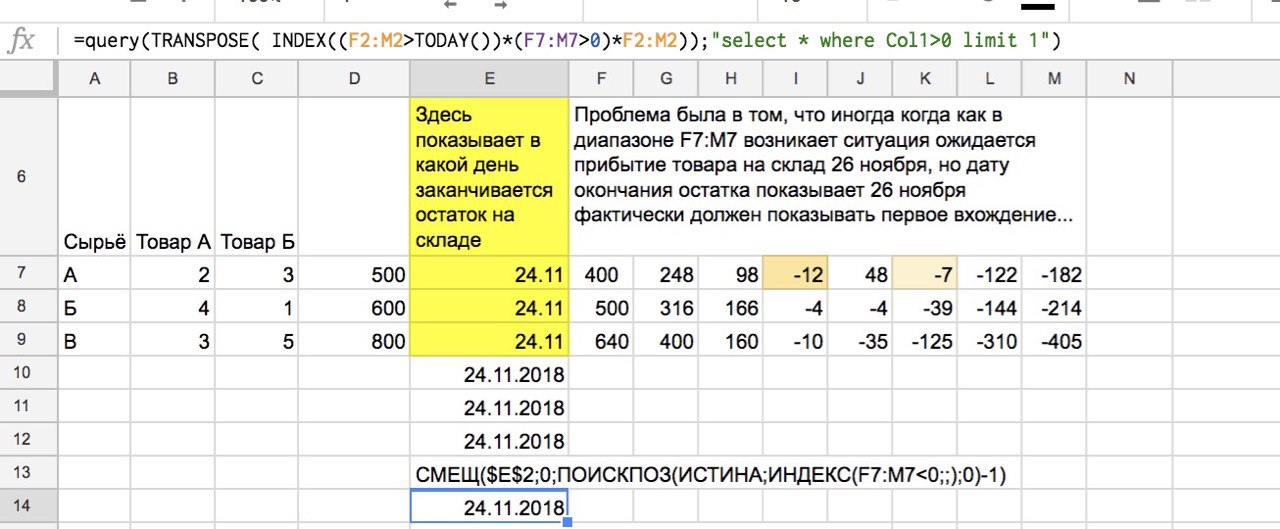Click cell with value -125
The width and height of the screenshot is (1280, 529).
pos(925,341)
